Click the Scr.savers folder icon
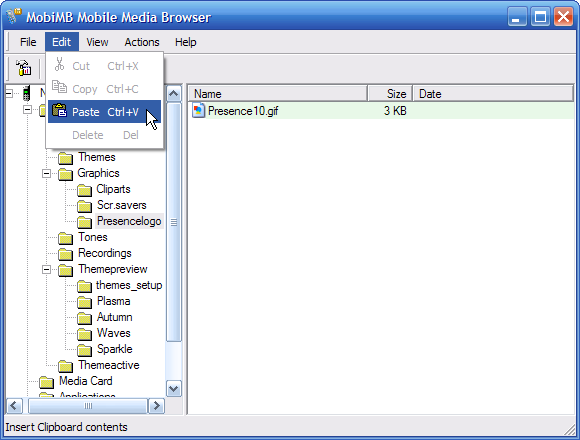This screenshot has height=440, width=580. click(84, 206)
